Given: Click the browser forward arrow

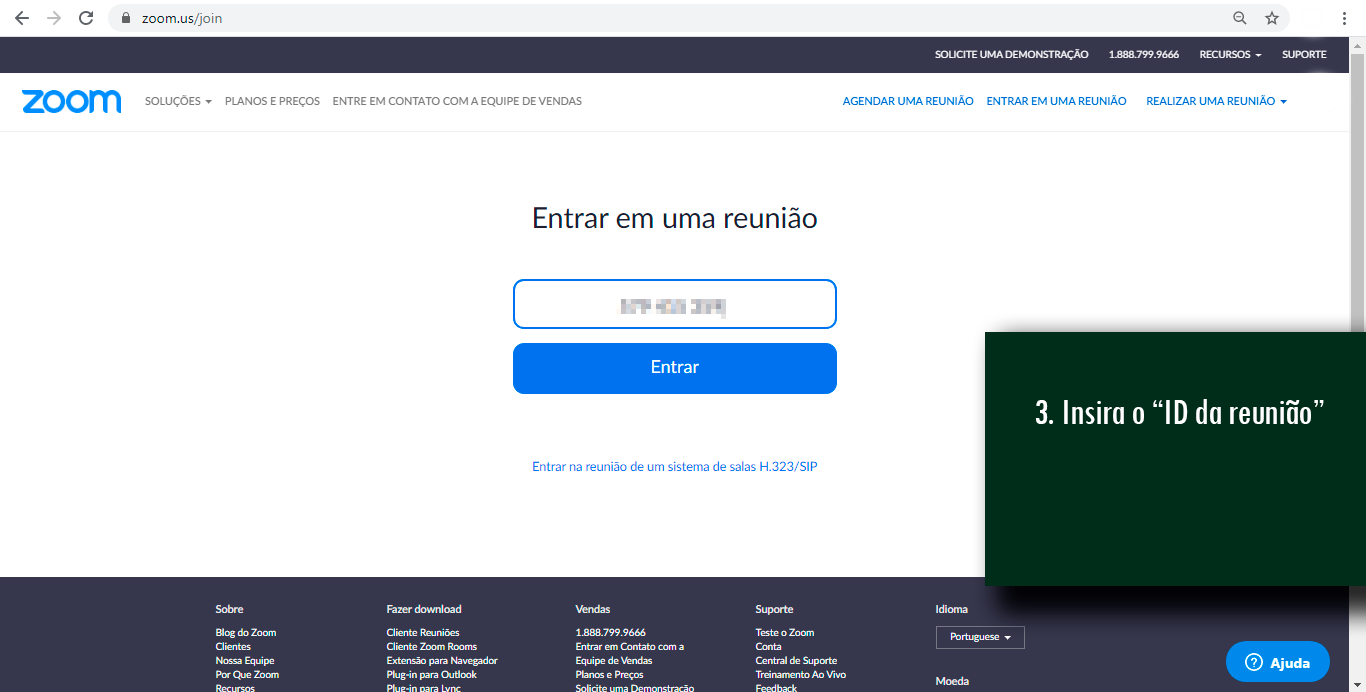Looking at the screenshot, I should coord(54,18).
